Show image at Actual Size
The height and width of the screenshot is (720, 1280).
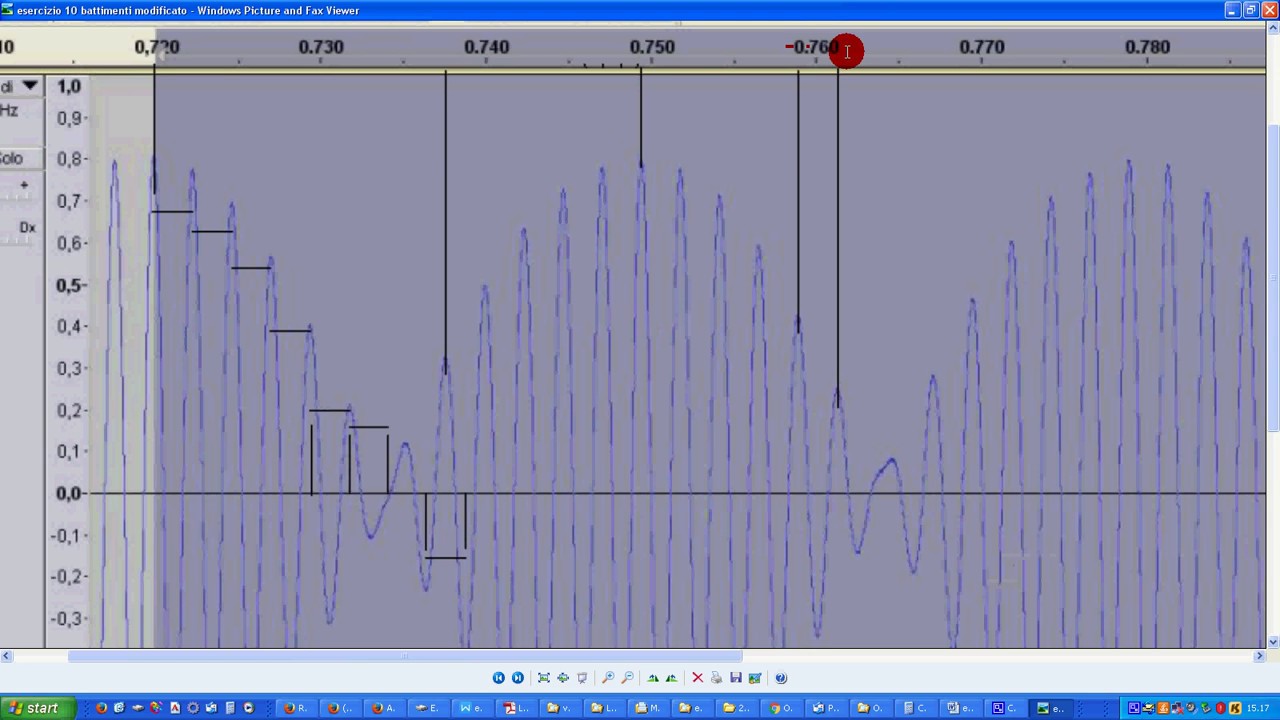point(563,678)
